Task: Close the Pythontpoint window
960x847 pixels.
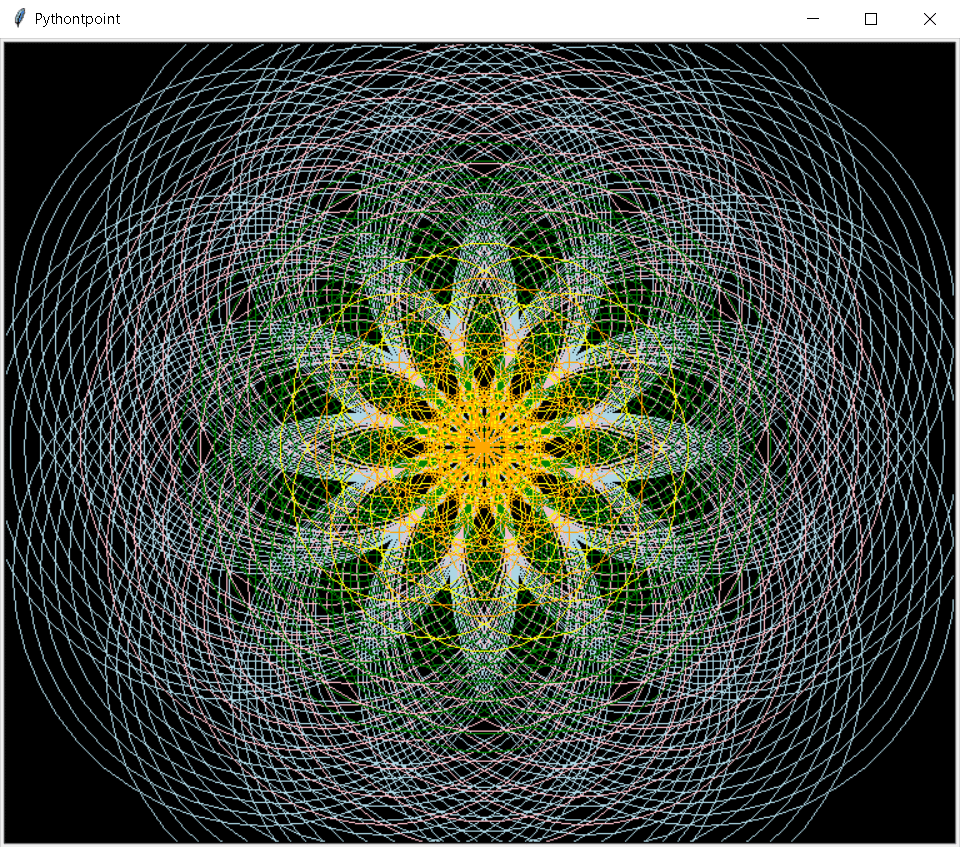Action: coord(929,19)
